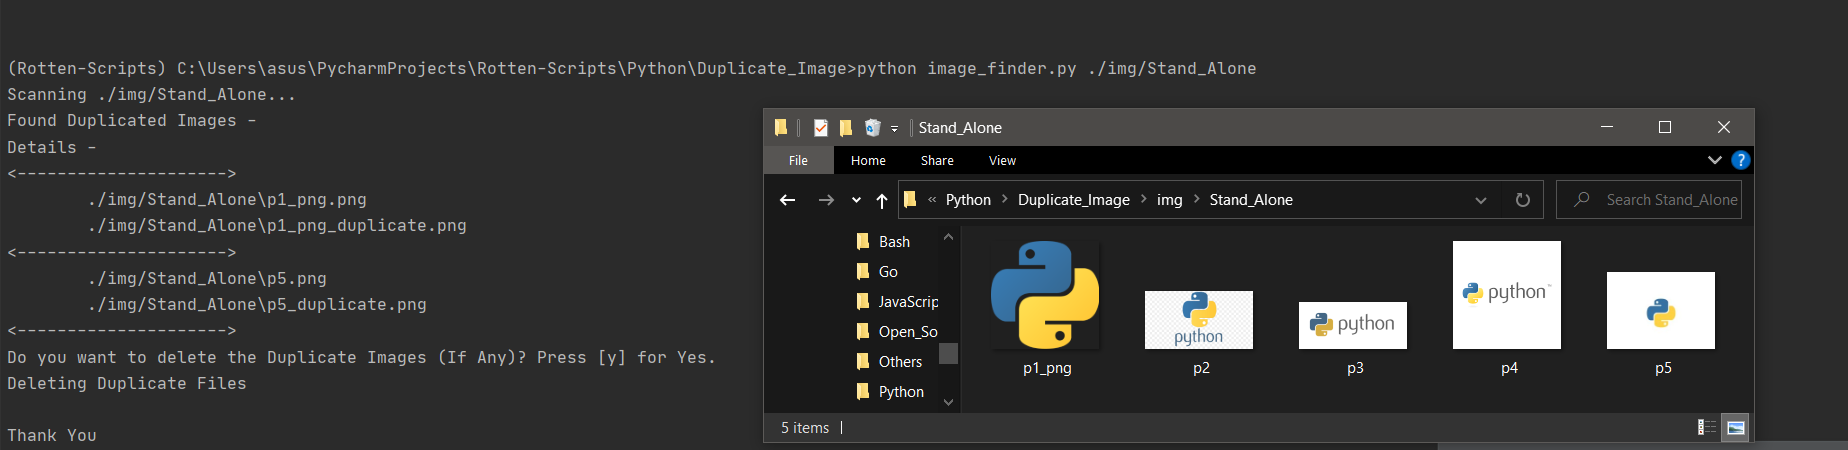
Task: Go back with the left arrow
Action: (x=788, y=200)
